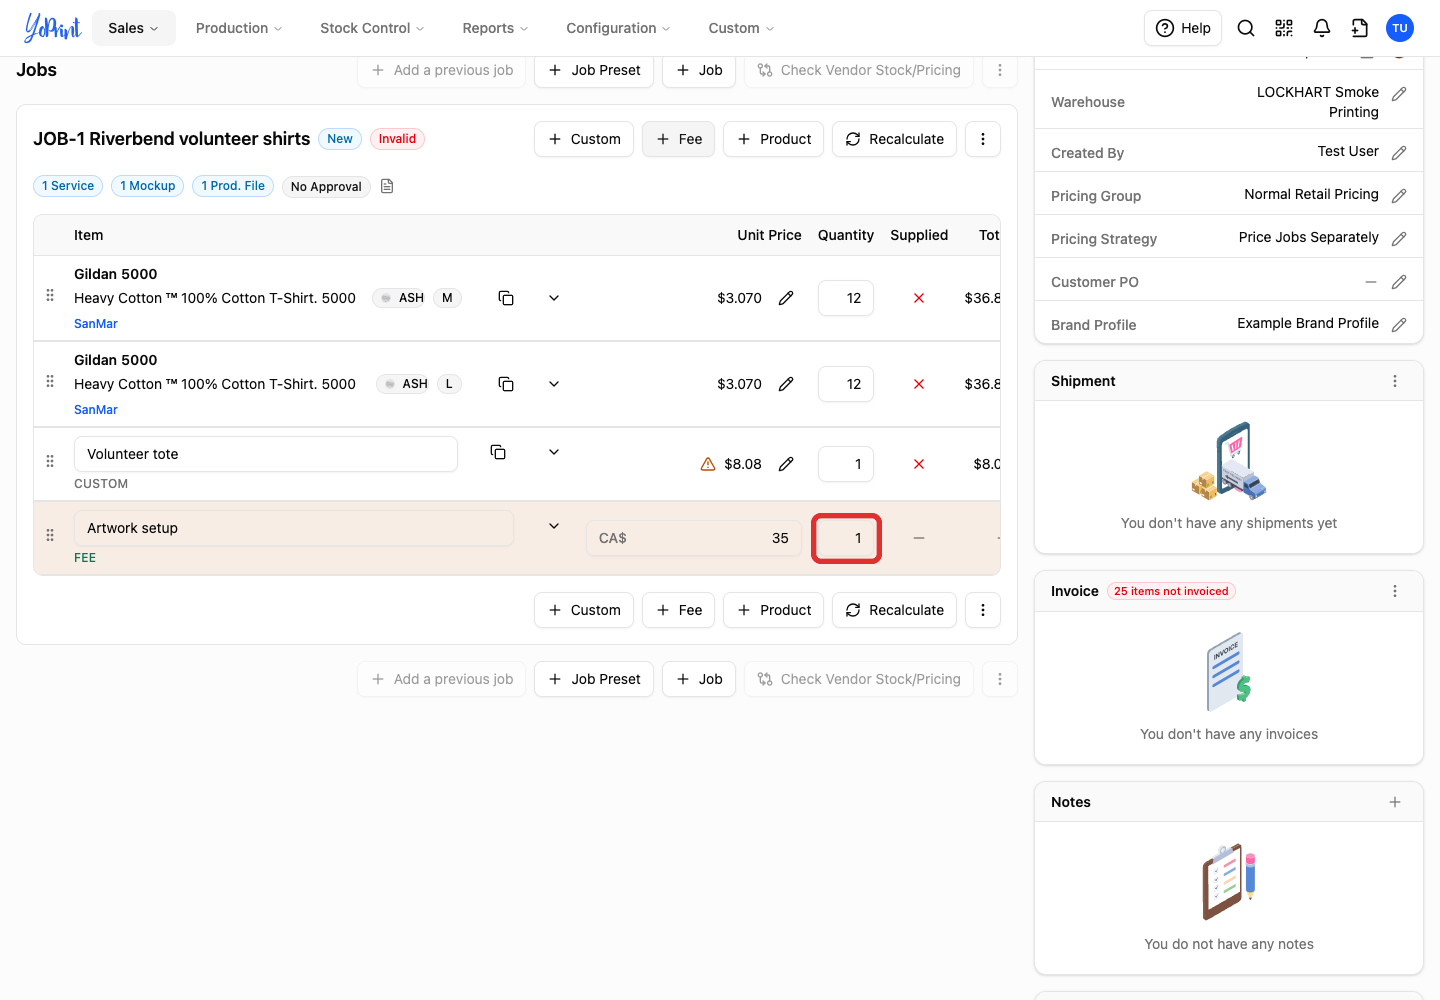Toggle supplied status for Gildan ASH M row

919,298
